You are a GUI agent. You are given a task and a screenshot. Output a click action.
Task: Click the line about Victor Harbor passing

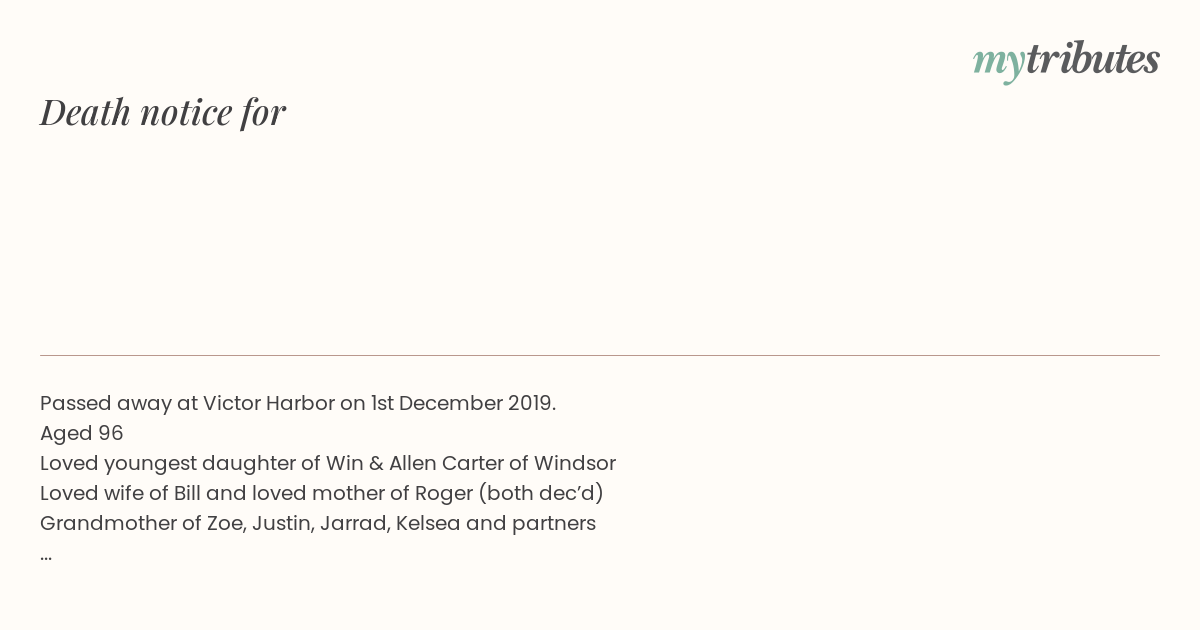[x=298, y=403]
